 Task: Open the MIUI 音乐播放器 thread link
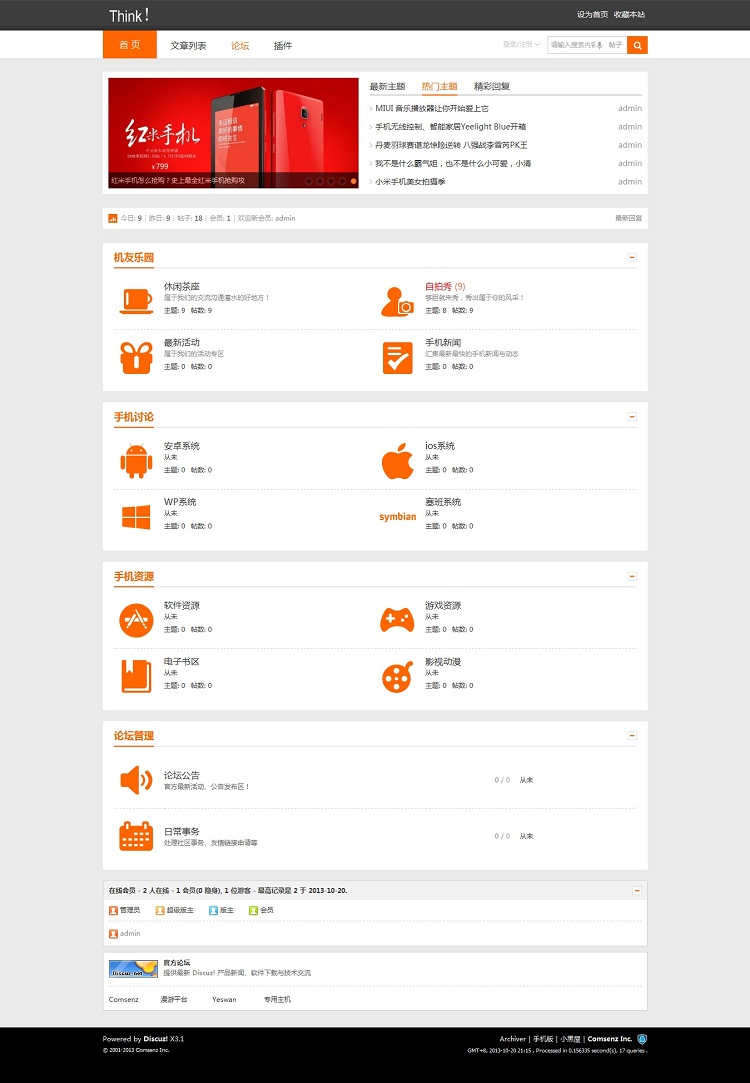(432, 109)
